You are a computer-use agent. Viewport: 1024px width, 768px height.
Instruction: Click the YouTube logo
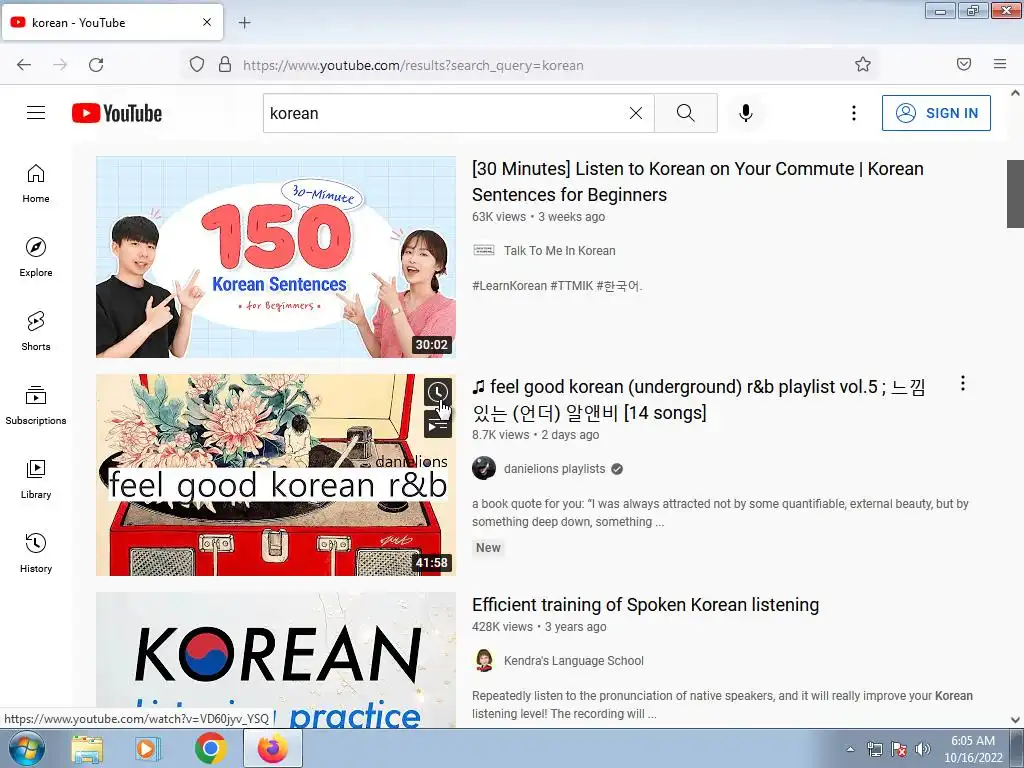[x=117, y=113]
